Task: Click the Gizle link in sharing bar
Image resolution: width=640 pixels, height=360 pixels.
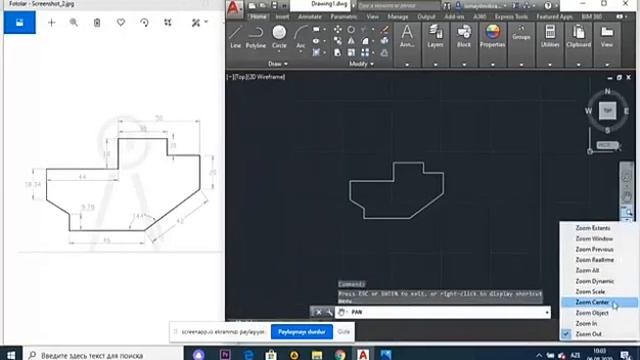Action: (344, 332)
